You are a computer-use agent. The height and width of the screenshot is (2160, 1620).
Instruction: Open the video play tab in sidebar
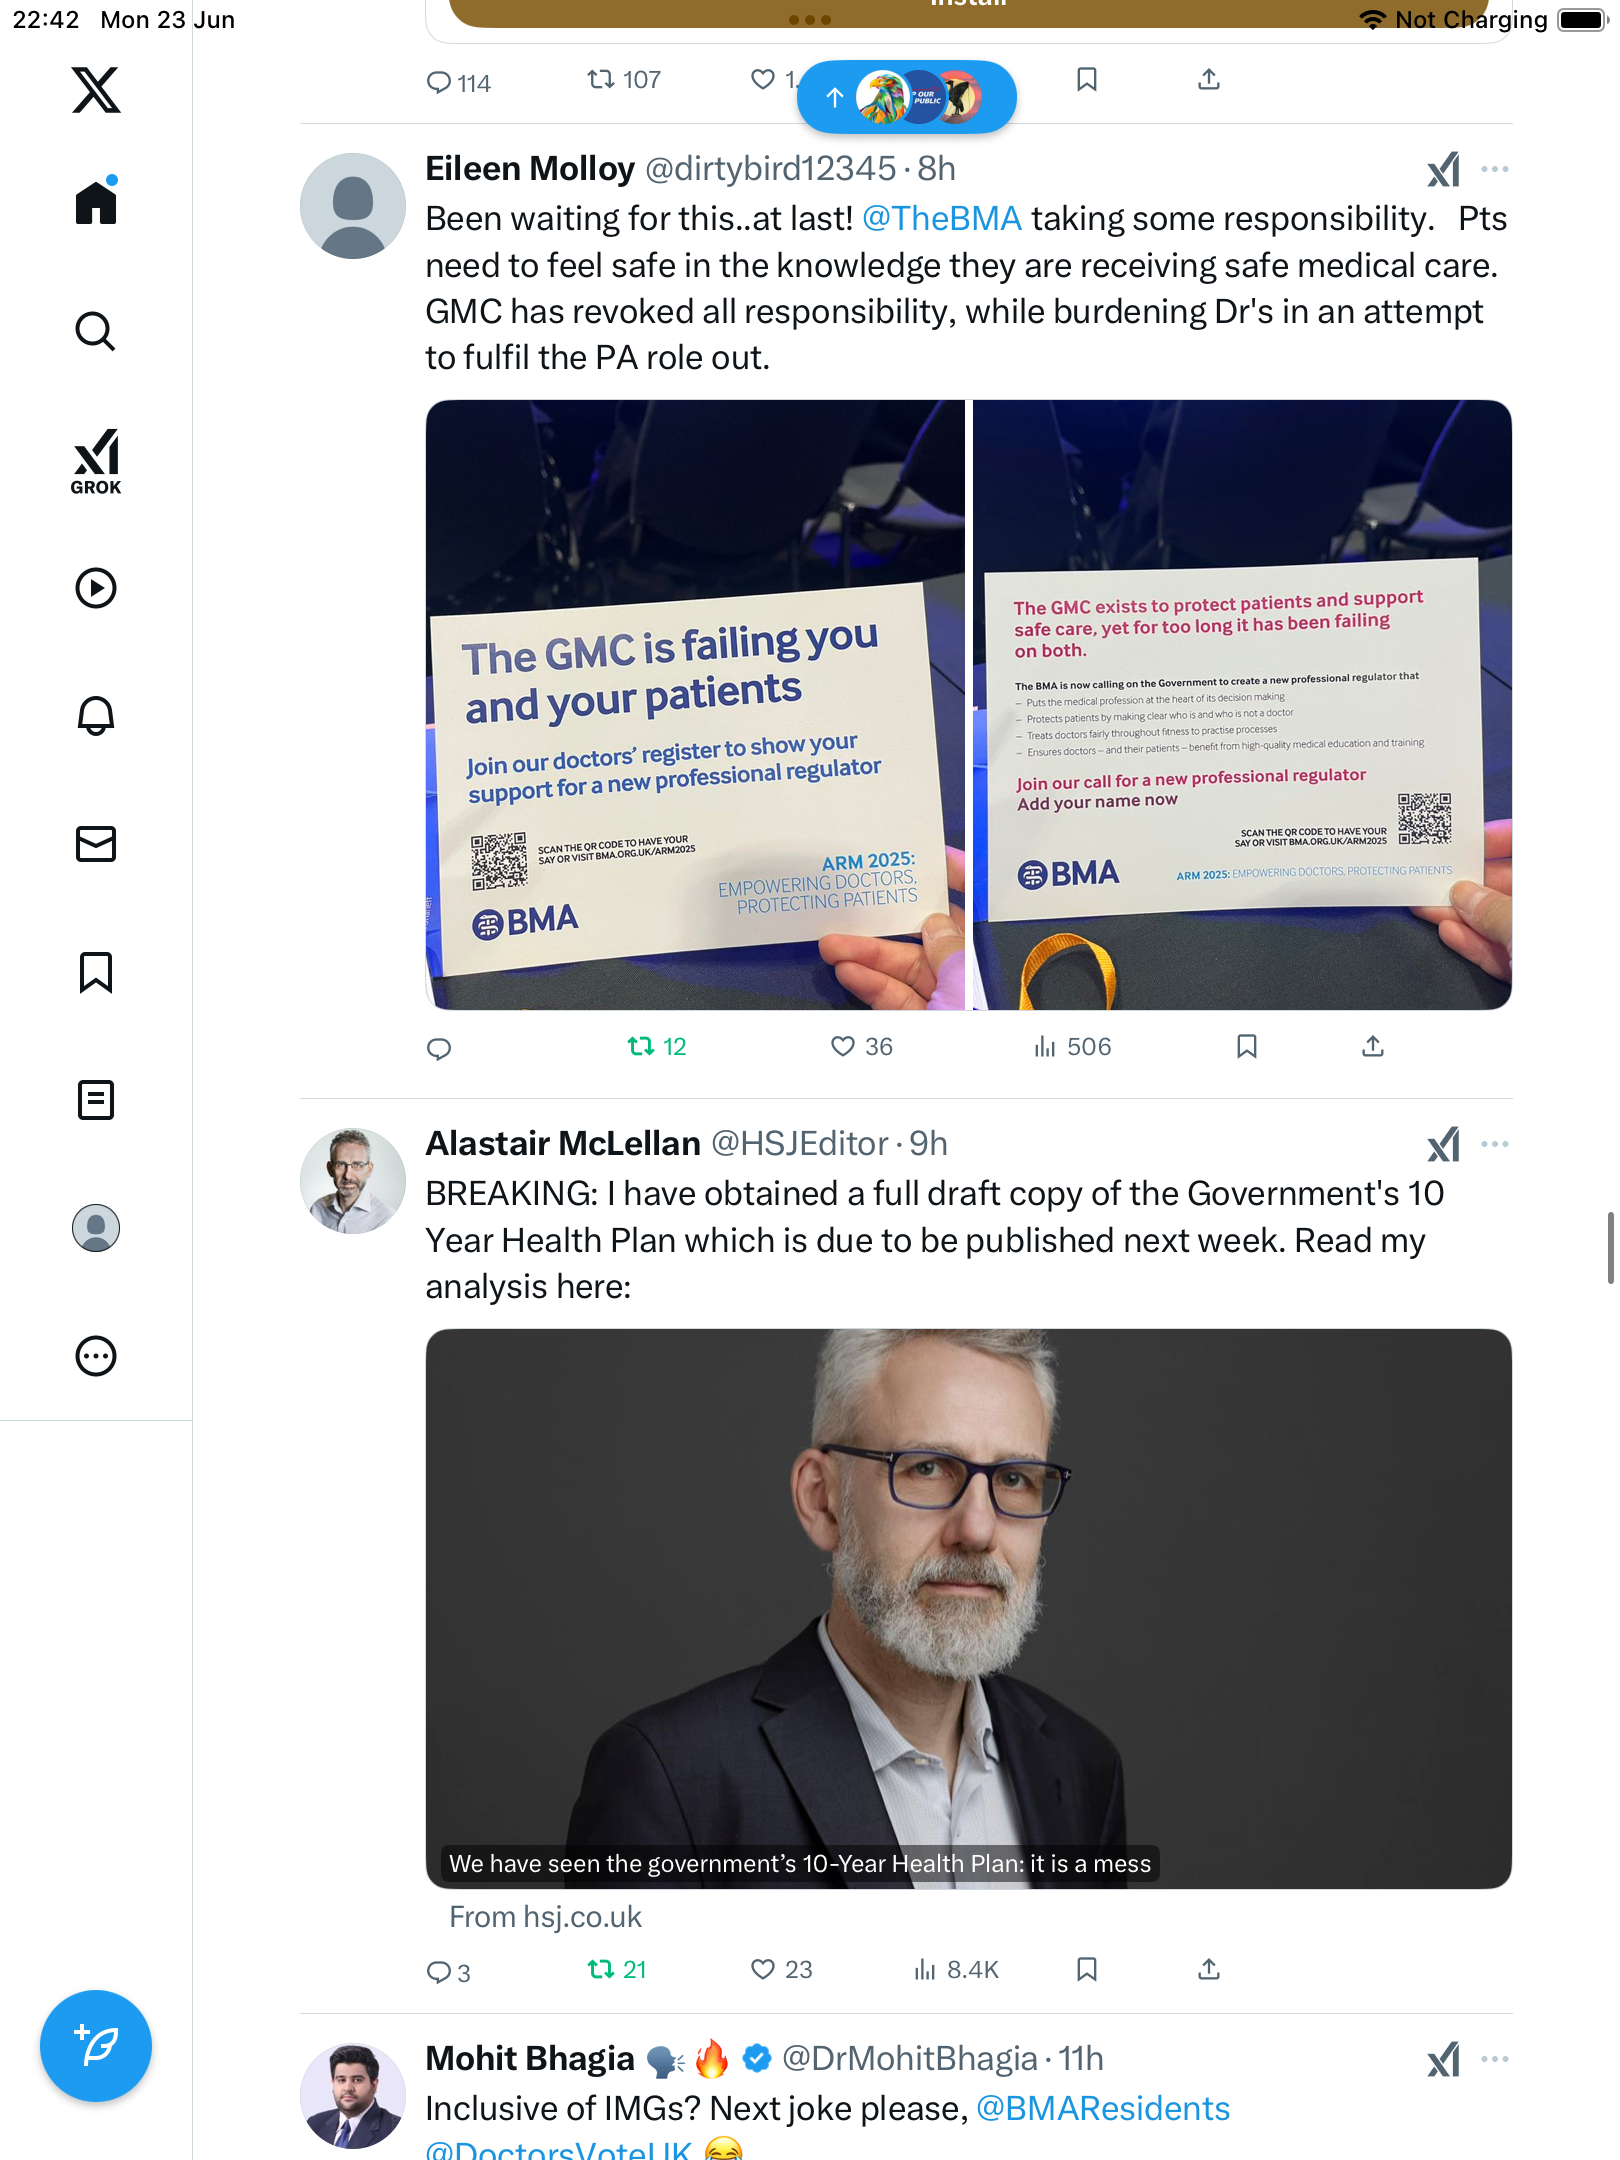click(96, 588)
